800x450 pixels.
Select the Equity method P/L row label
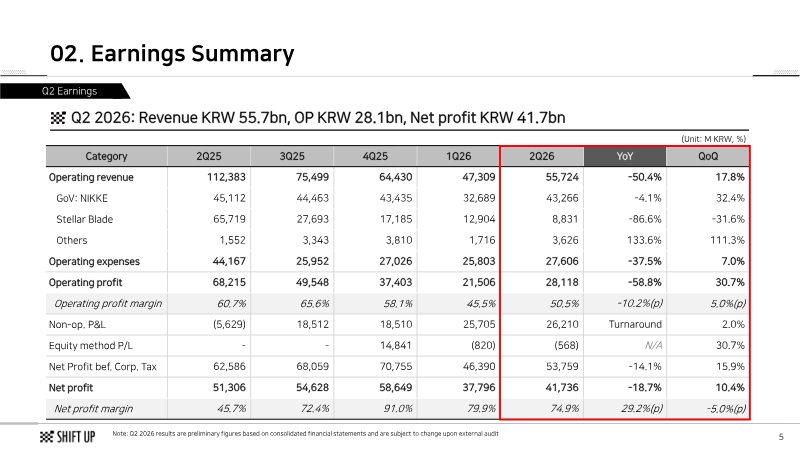pos(90,345)
